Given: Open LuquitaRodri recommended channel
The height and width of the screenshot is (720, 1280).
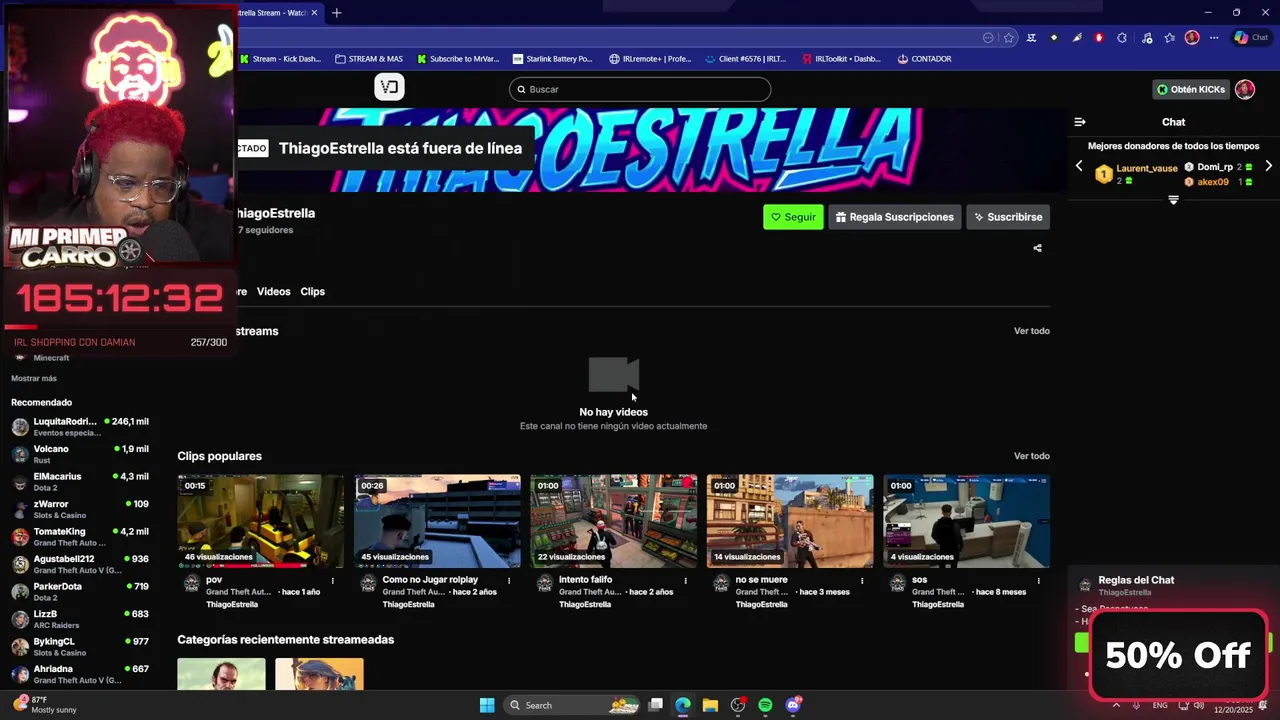Looking at the screenshot, I should (80, 427).
